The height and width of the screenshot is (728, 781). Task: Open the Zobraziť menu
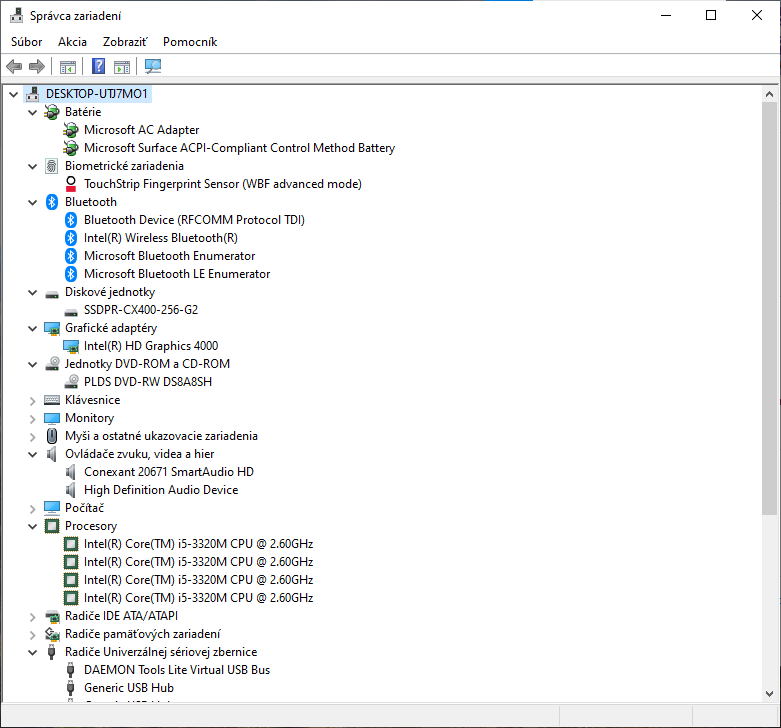click(x=125, y=42)
